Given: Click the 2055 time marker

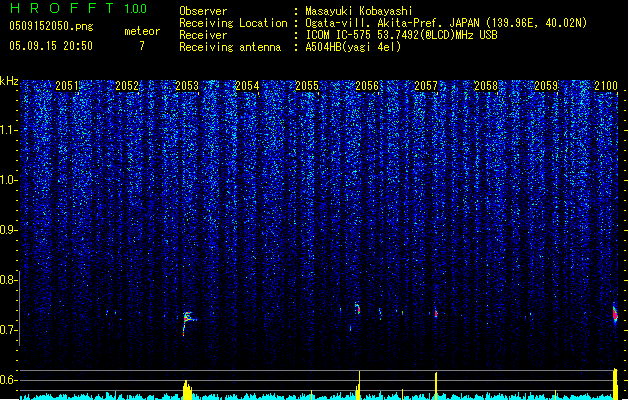Looking at the screenshot, I should (307, 86).
